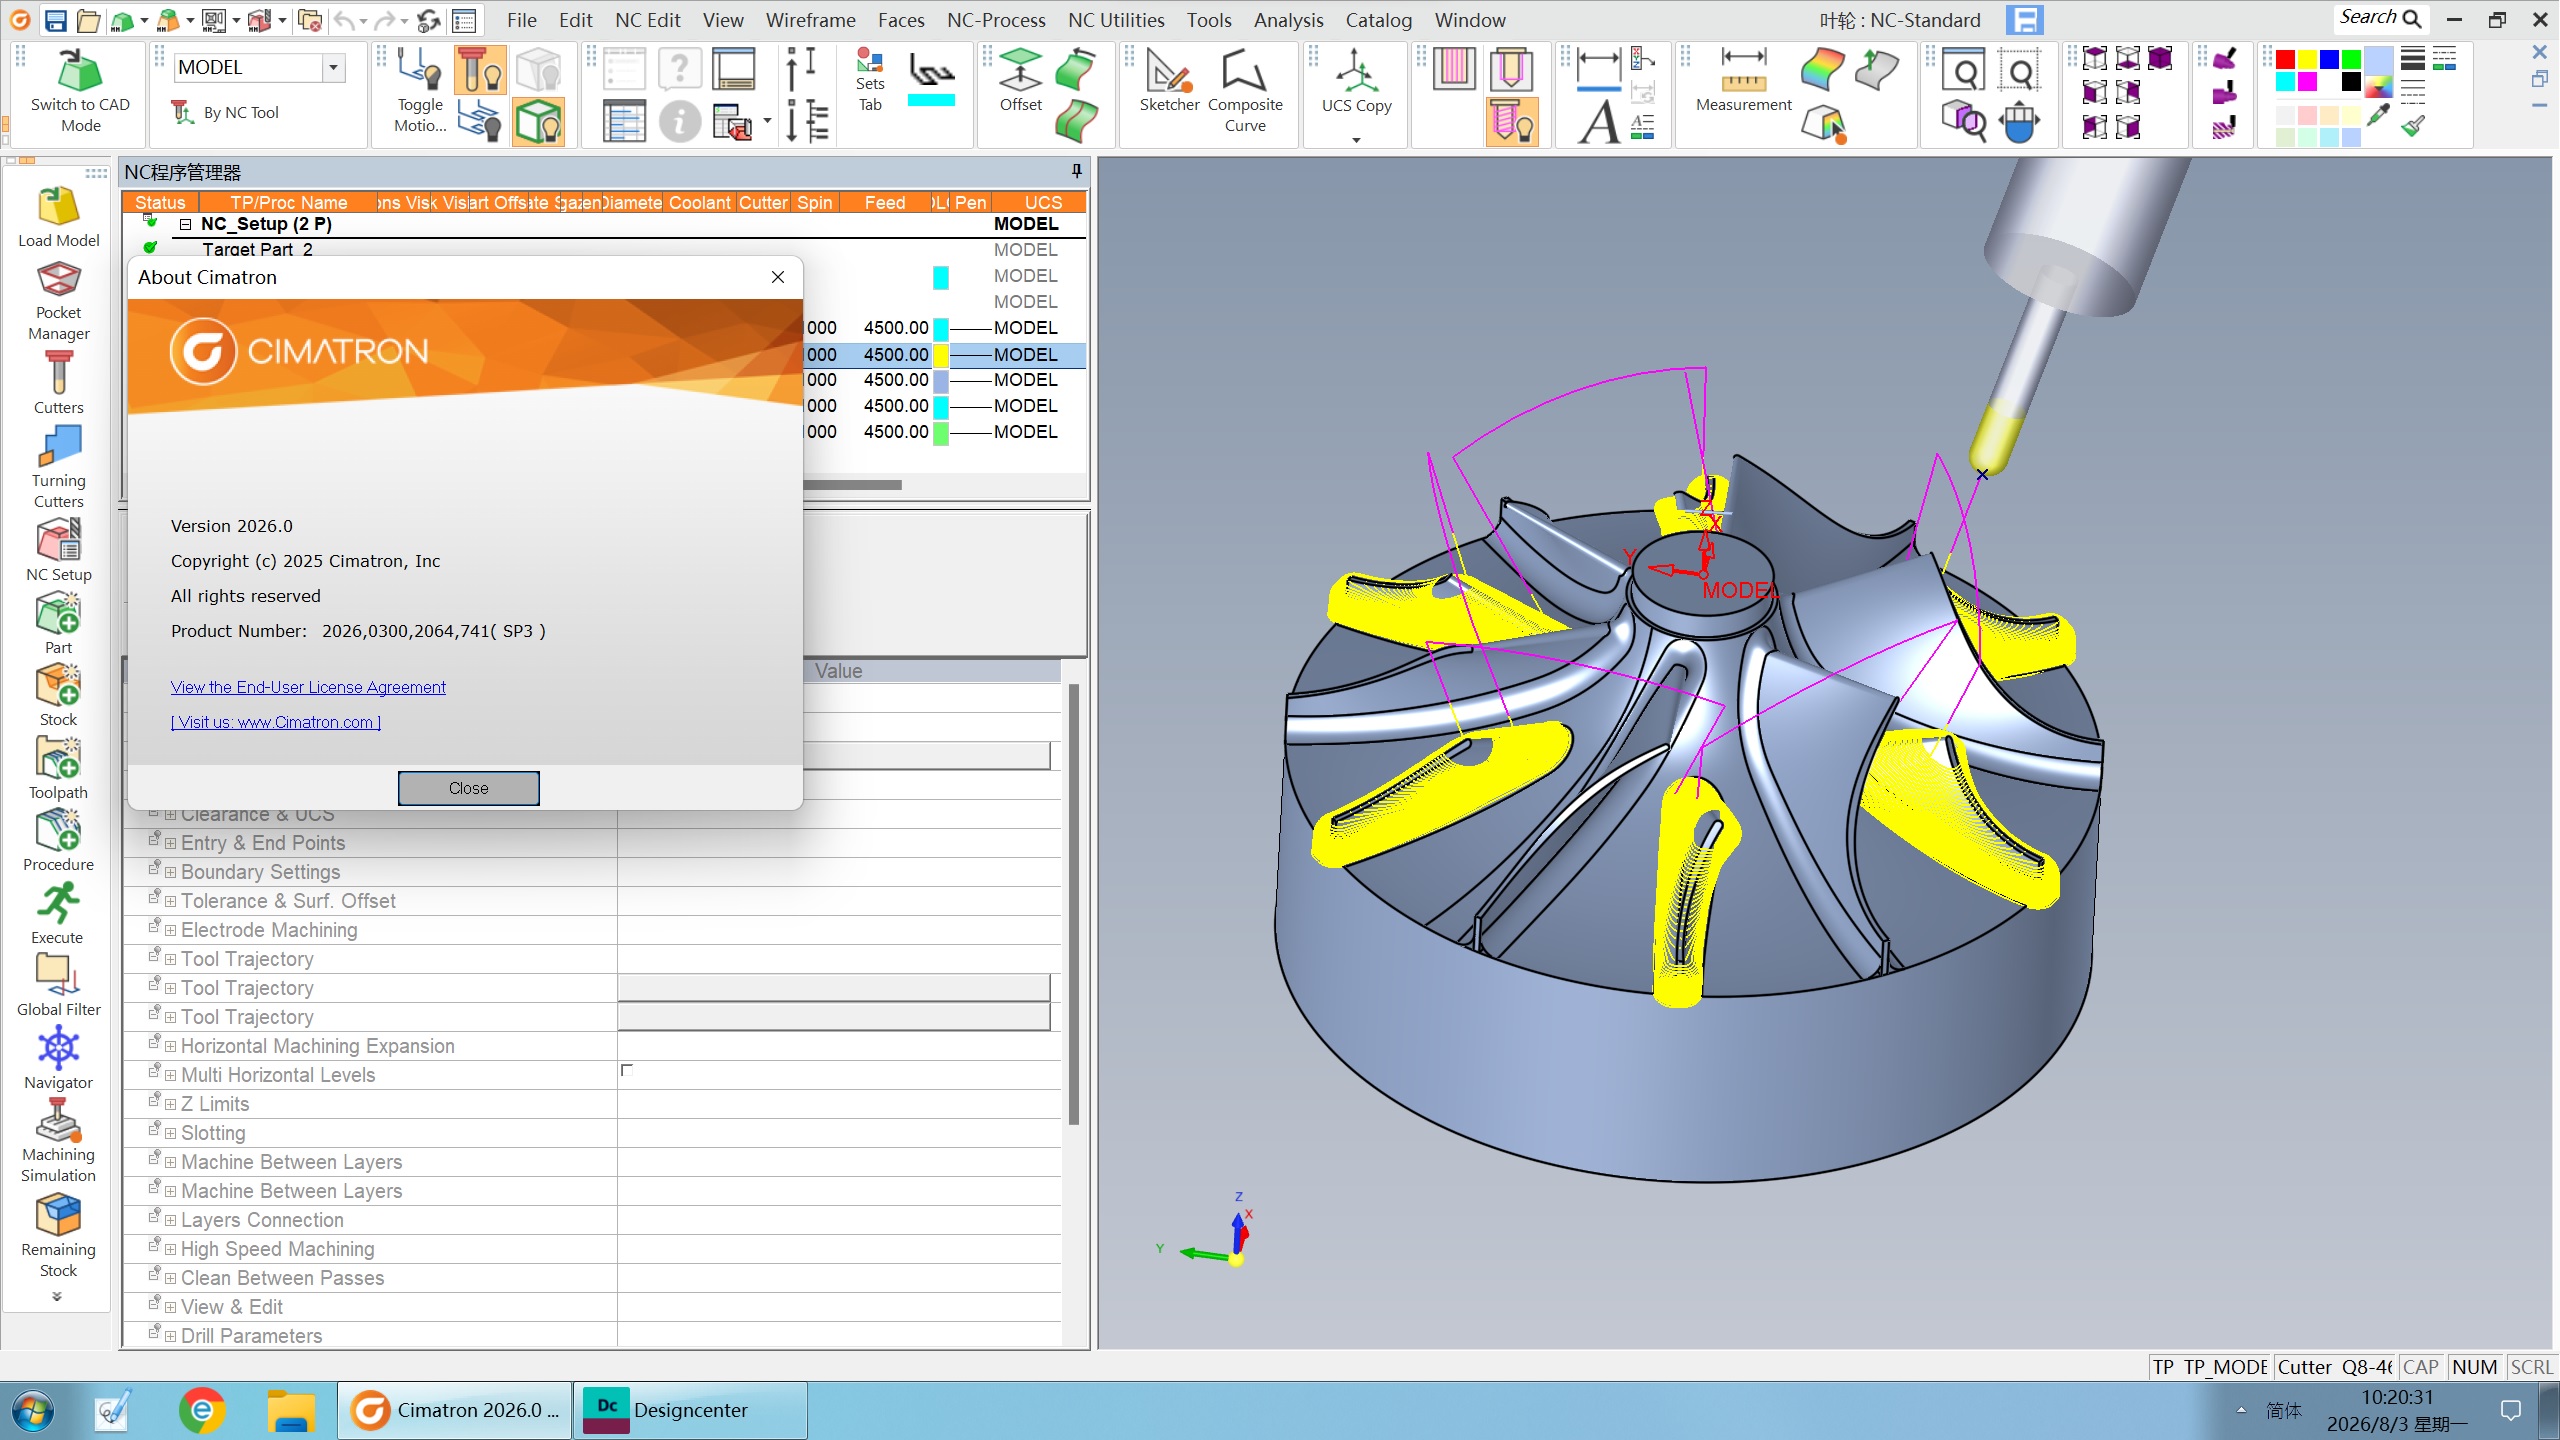Click Close button in About dialog
Image resolution: width=2560 pixels, height=1440 pixels.
pos(468,788)
